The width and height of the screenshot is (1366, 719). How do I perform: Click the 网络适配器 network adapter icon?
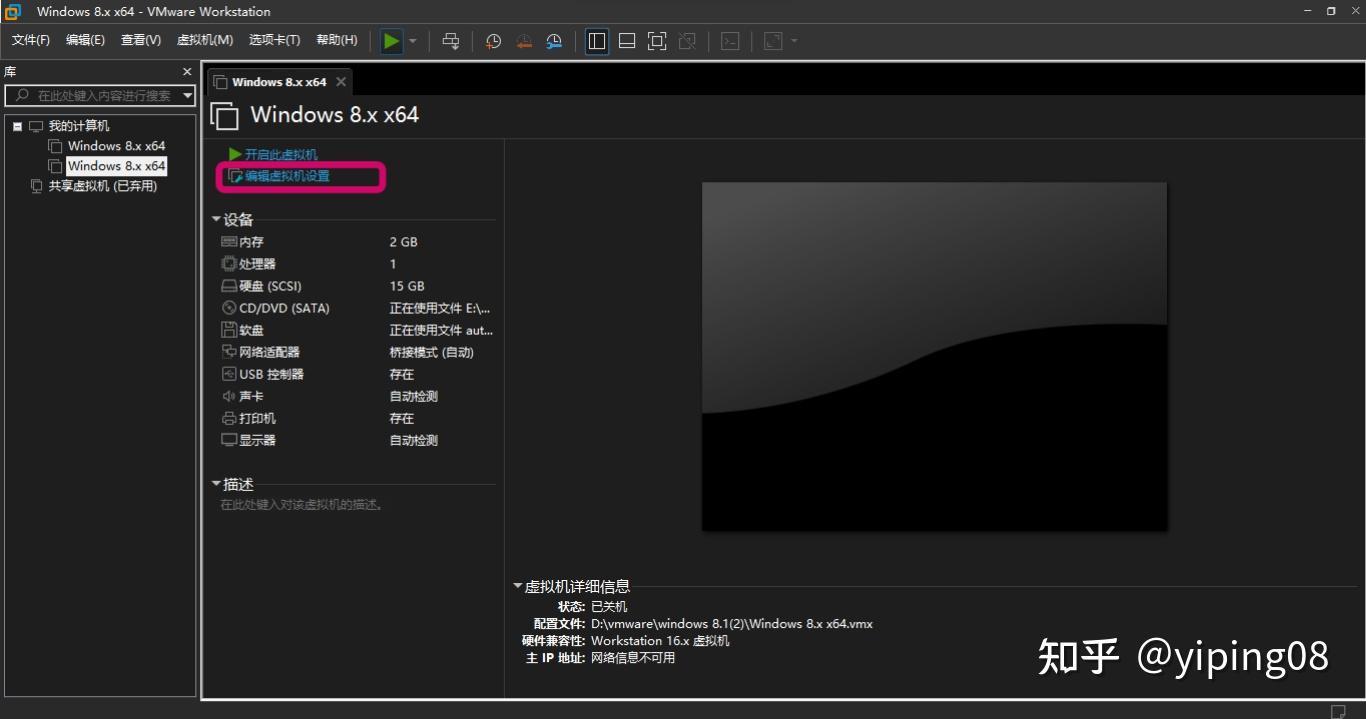coord(229,352)
